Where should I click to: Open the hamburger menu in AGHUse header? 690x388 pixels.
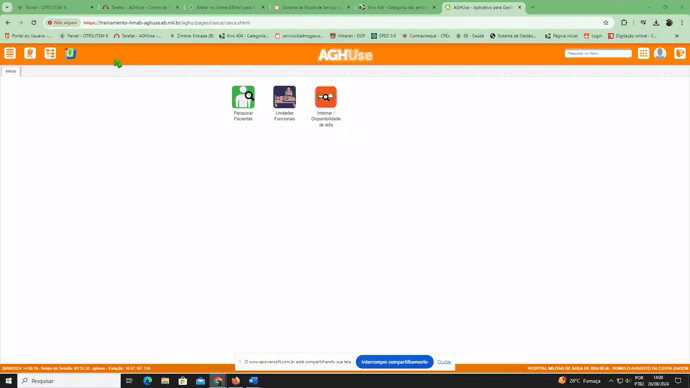10,53
